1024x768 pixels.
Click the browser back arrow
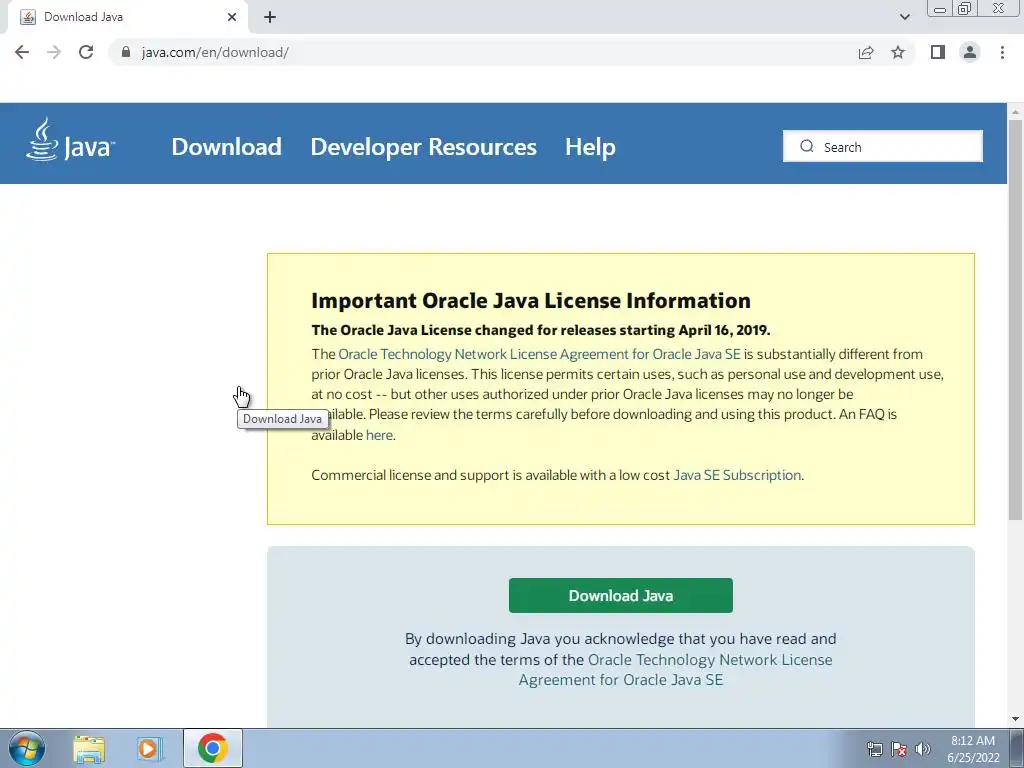click(22, 52)
